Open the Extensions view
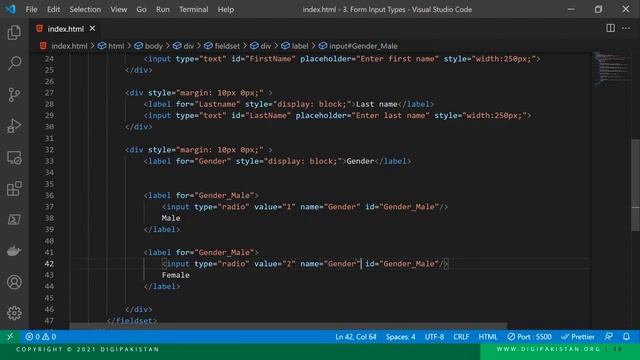Viewport: 640px width, 360px height. click(x=14, y=189)
